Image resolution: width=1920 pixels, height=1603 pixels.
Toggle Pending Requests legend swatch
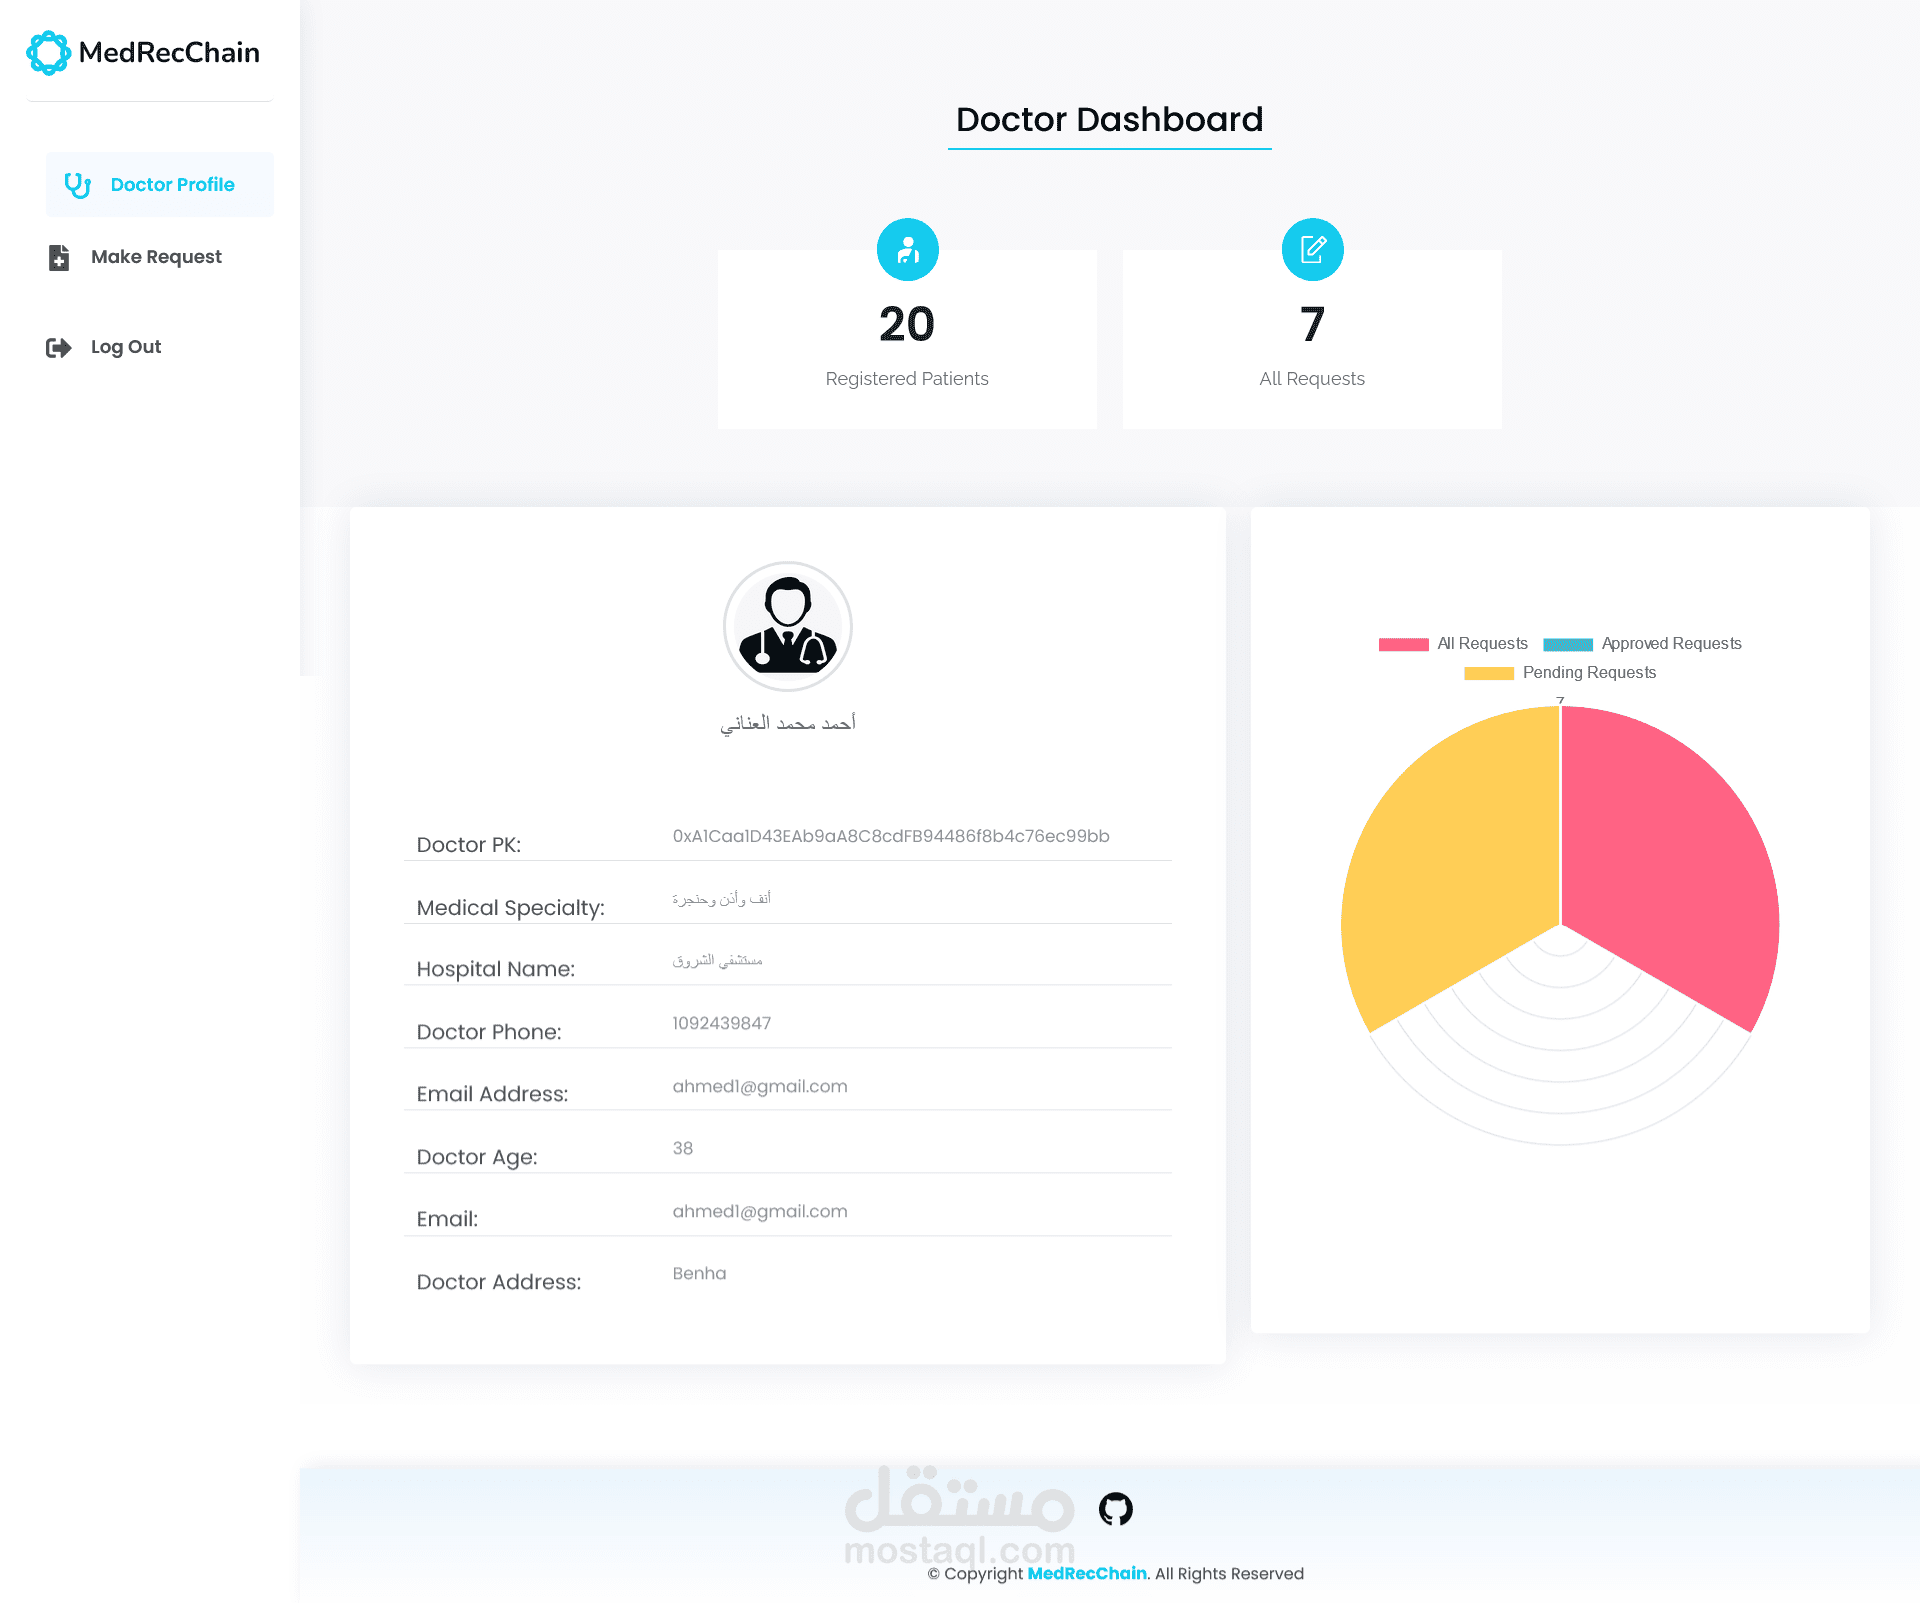(x=1488, y=673)
